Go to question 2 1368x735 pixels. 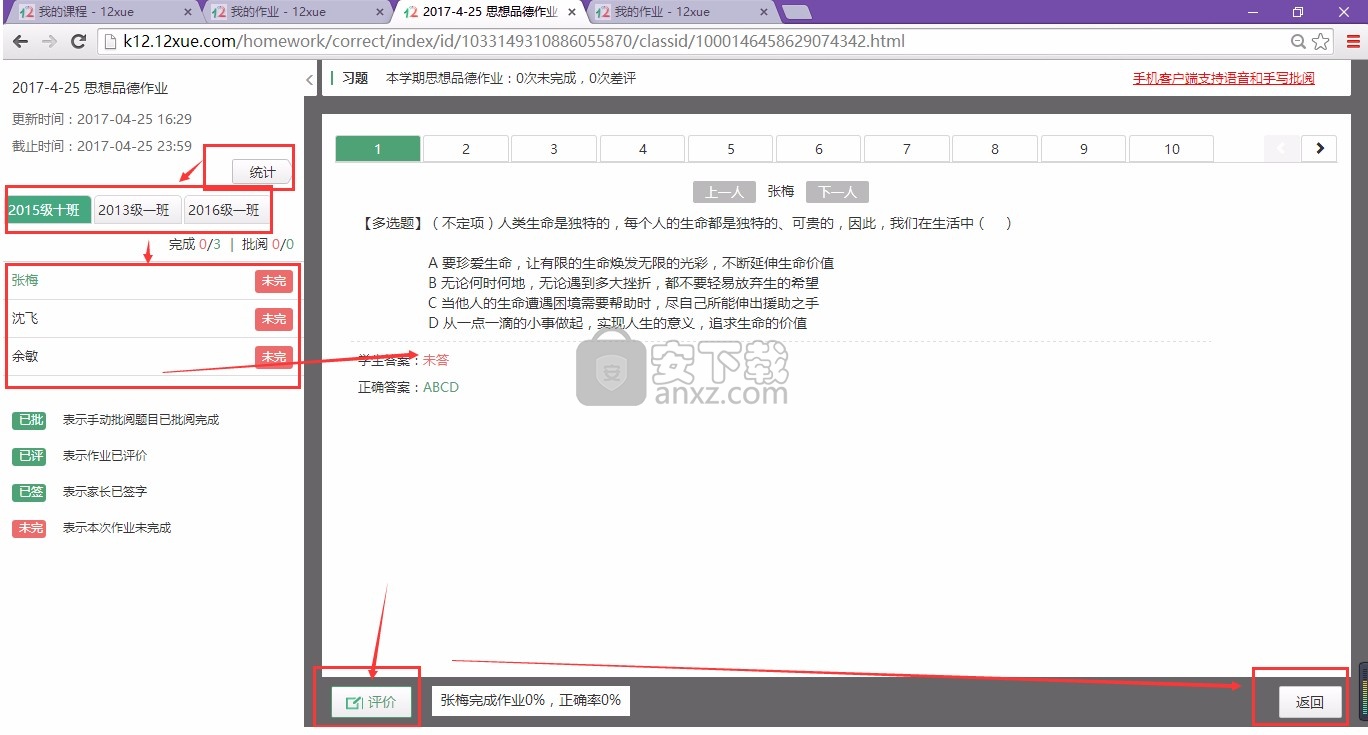tap(466, 148)
